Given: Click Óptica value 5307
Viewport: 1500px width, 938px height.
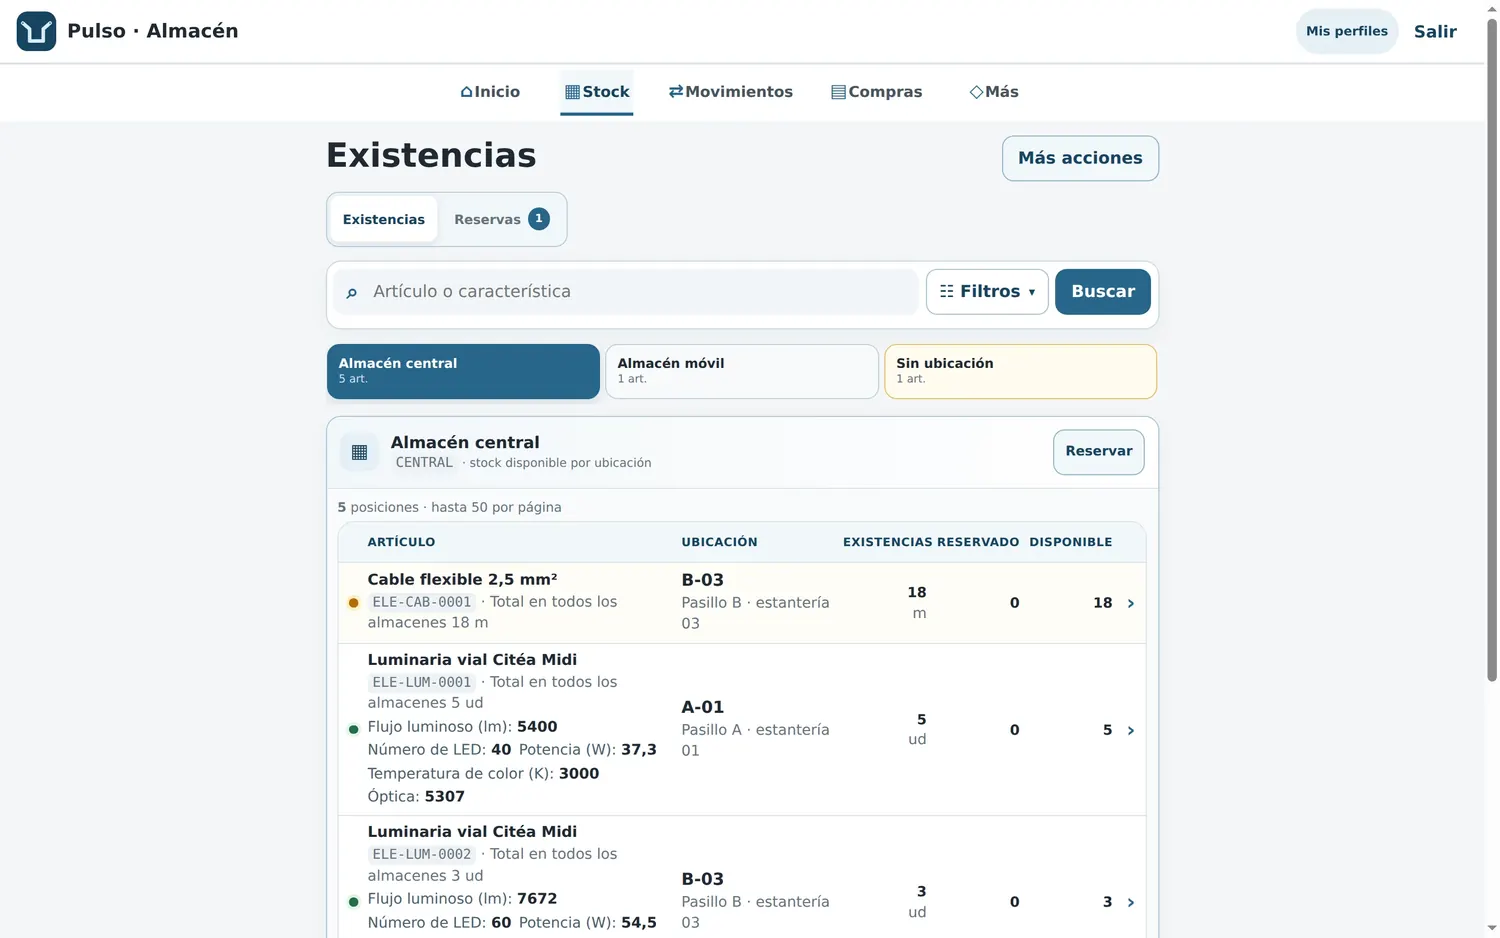Looking at the screenshot, I should coord(445,797).
